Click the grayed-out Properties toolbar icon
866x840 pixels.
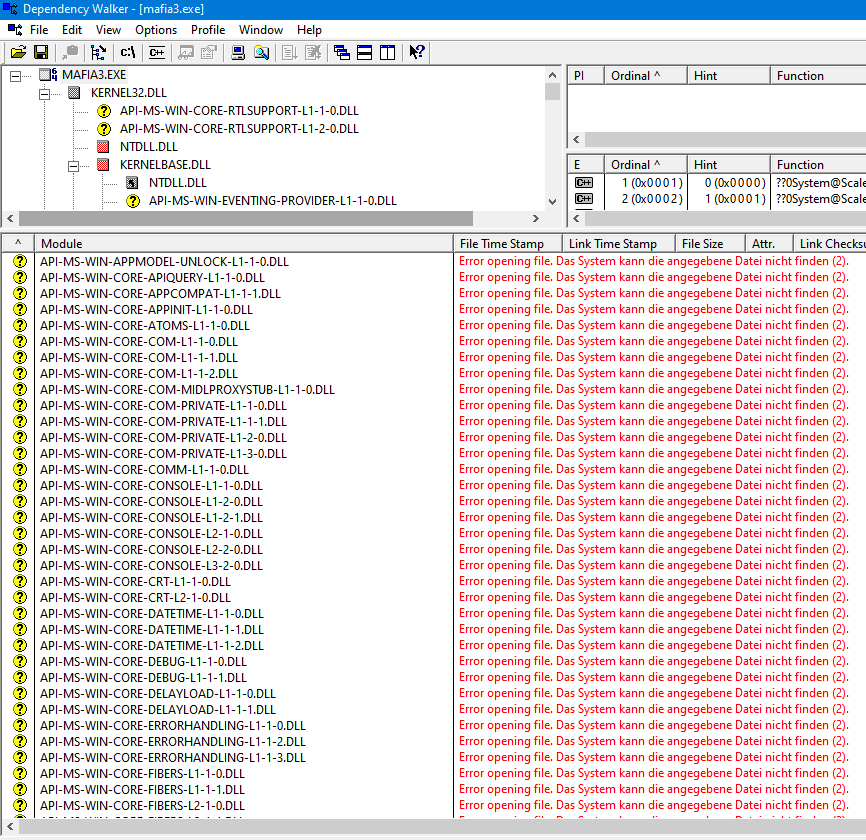[209, 52]
